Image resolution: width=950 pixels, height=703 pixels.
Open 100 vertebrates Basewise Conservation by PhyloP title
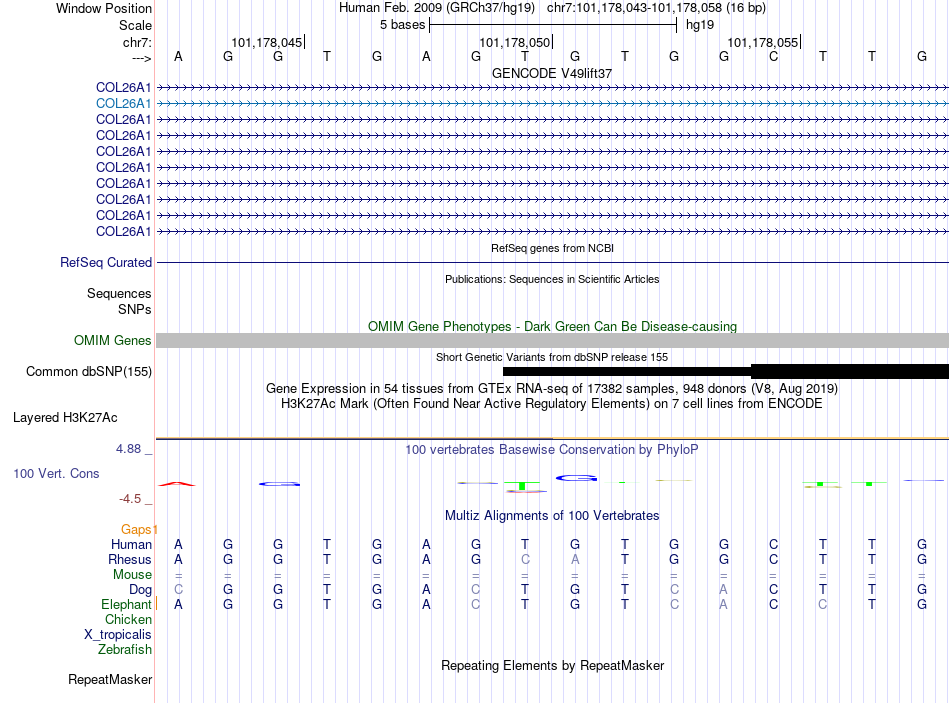tap(552, 450)
